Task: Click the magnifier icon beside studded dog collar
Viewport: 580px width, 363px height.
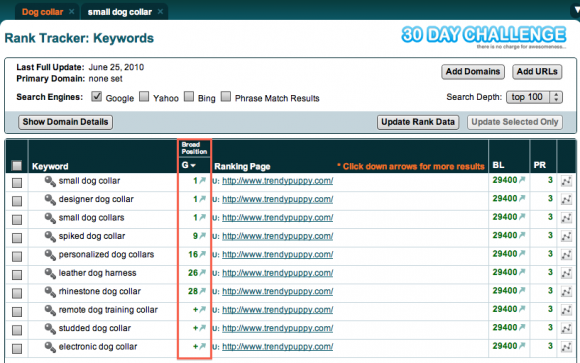Action: click(50, 328)
